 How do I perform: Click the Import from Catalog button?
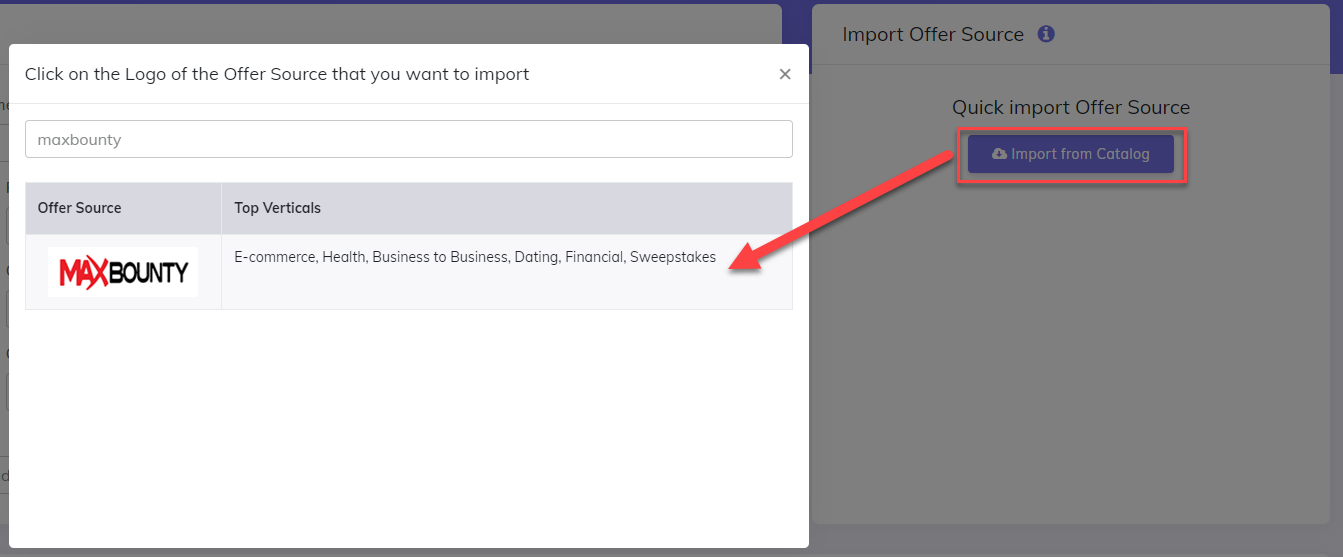(x=1071, y=154)
